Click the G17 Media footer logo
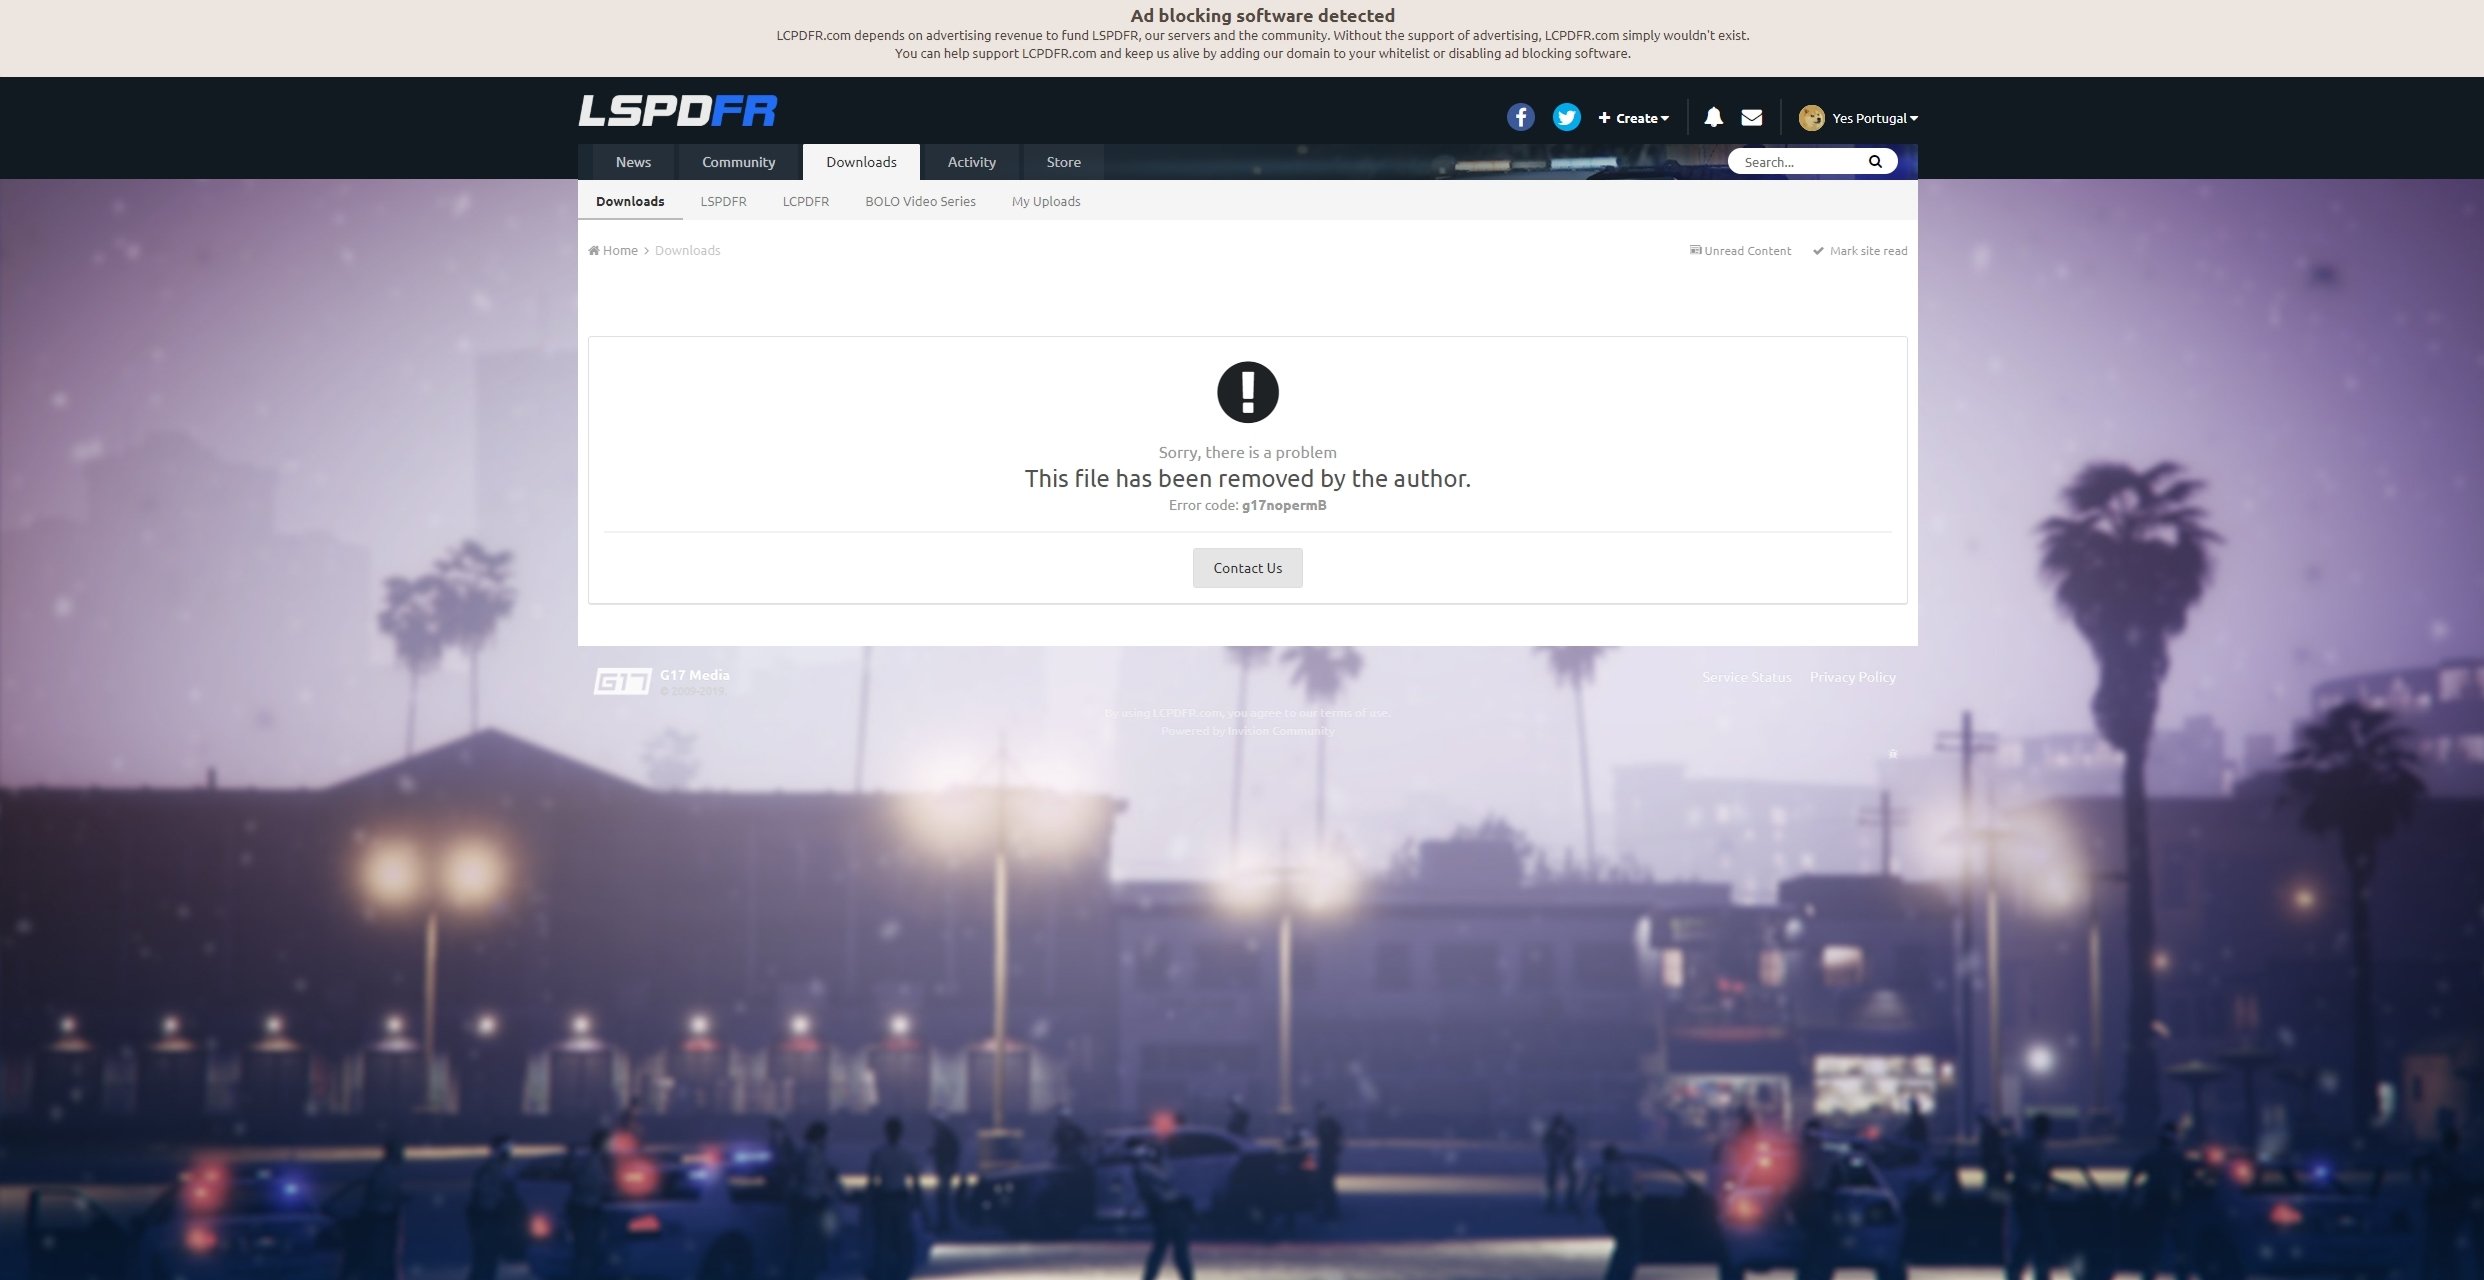2484x1280 pixels. point(622,681)
